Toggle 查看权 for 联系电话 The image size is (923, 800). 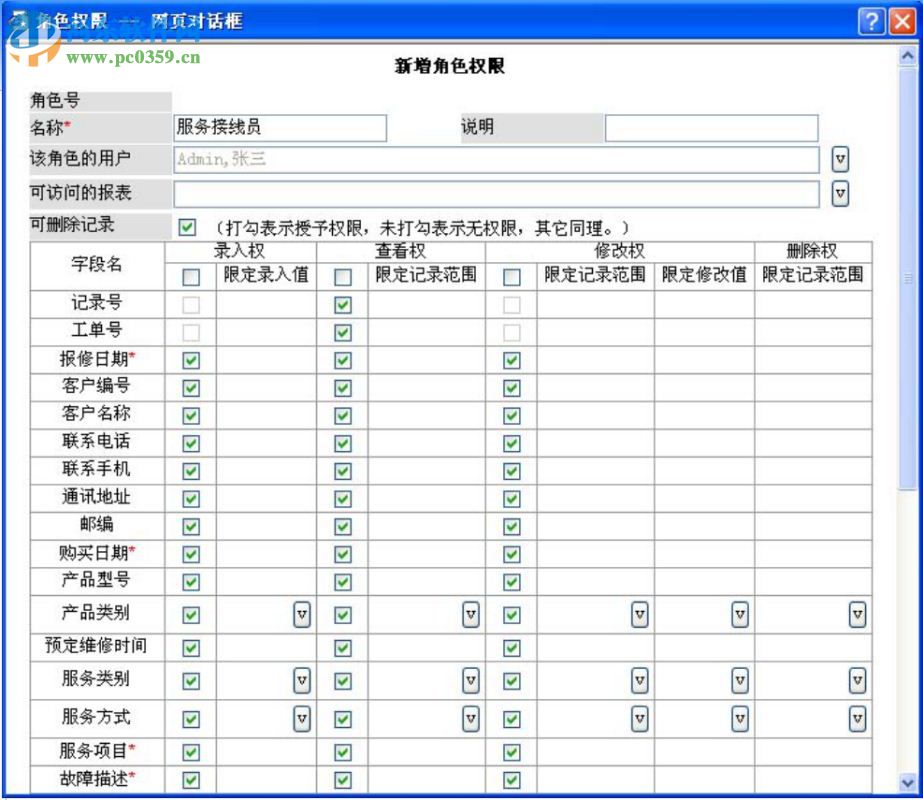(341, 441)
